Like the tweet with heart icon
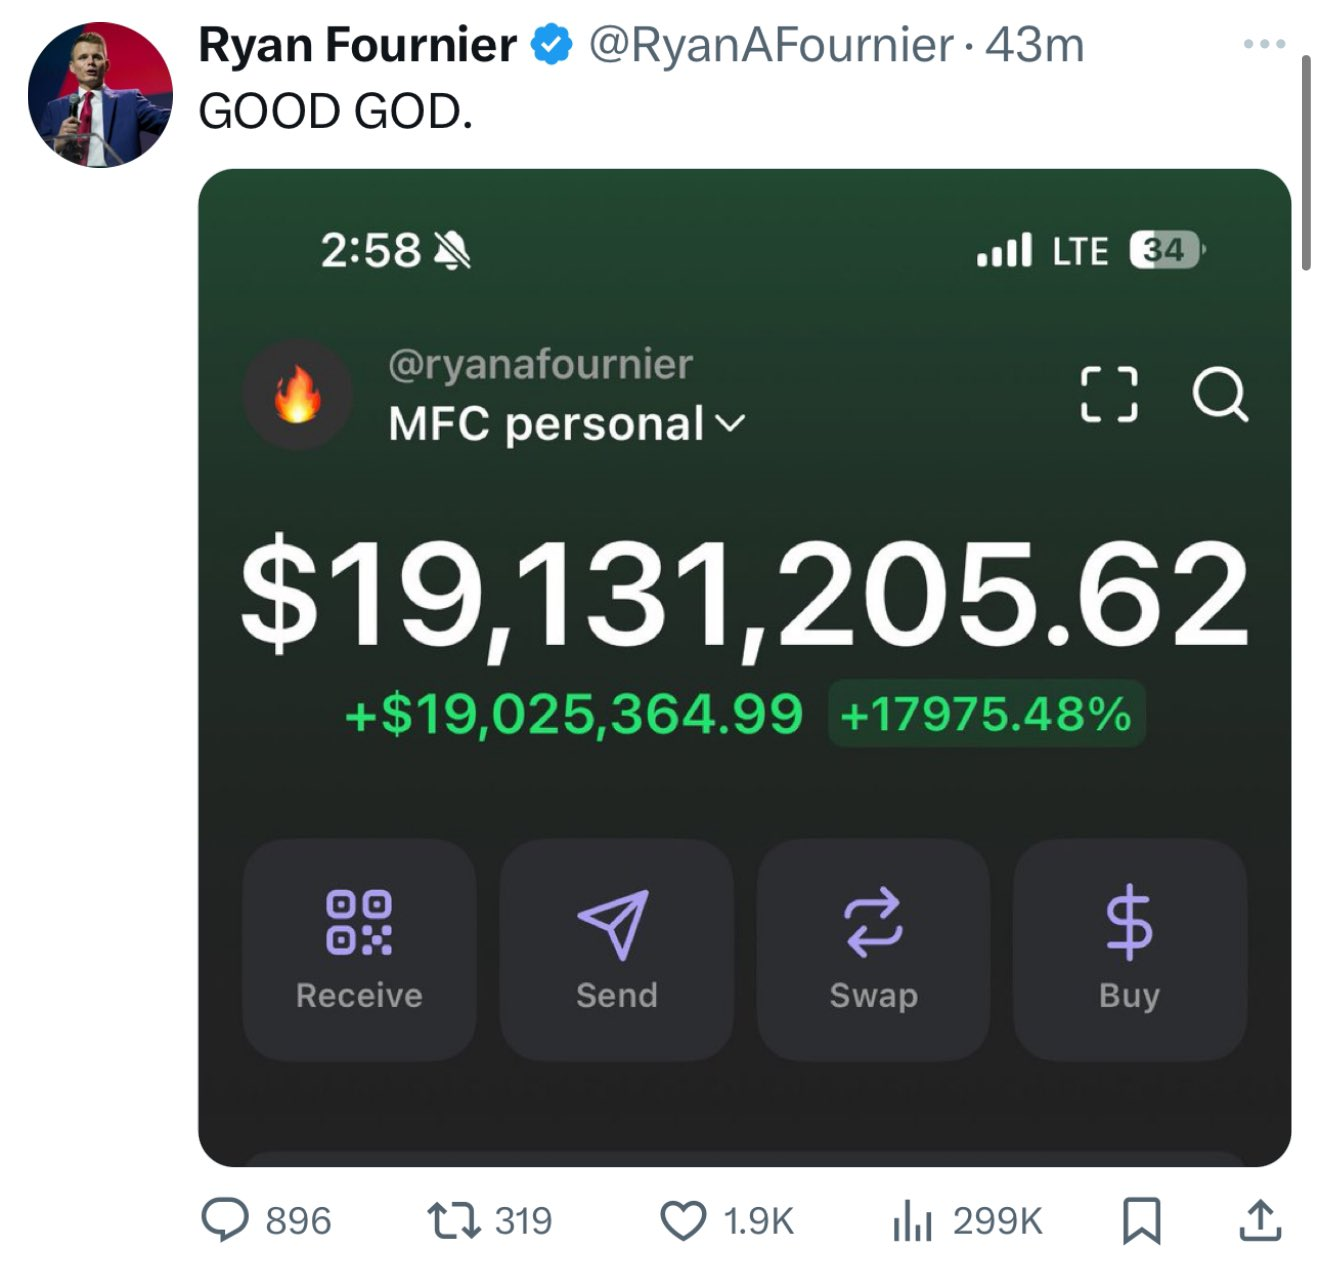This screenshot has height=1278, width=1320. pyautogui.click(x=684, y=1221)
